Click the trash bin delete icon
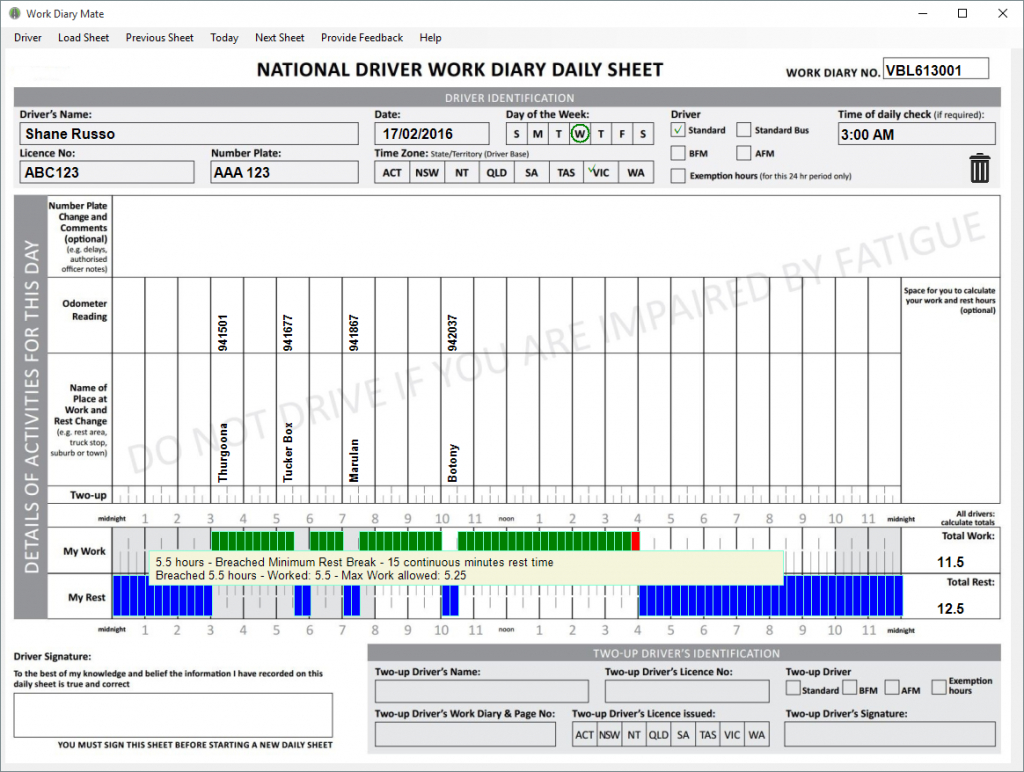 click(979, 168)
